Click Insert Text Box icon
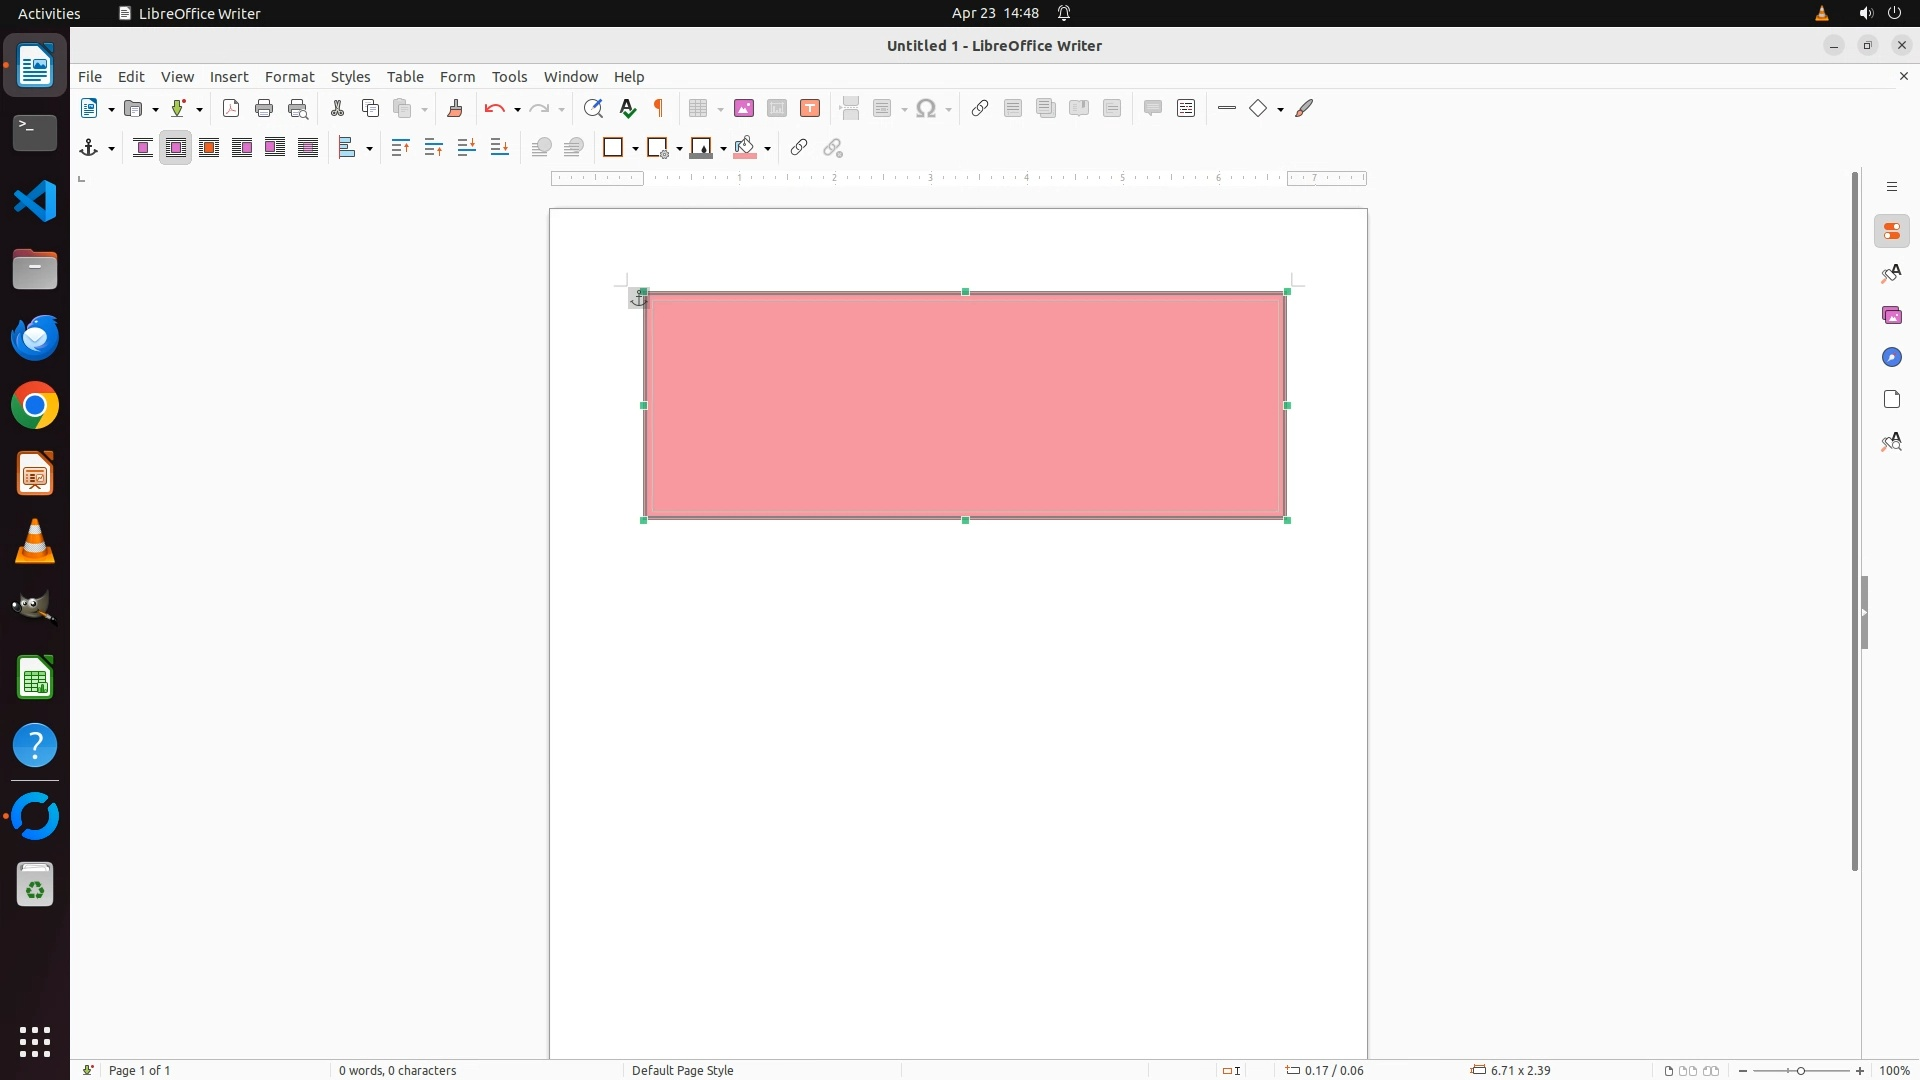Image resolution: width=1920 pixels, height=1080 pixels. click(810, 109)
